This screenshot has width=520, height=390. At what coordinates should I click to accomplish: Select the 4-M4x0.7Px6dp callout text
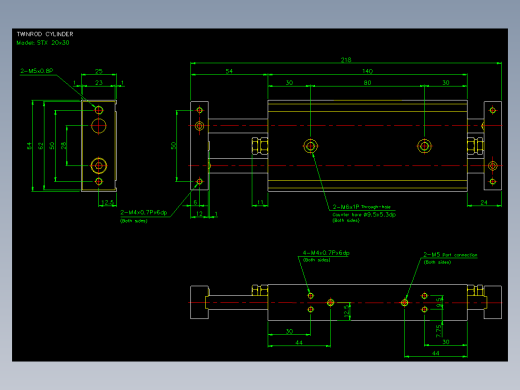tap(326, 253)
